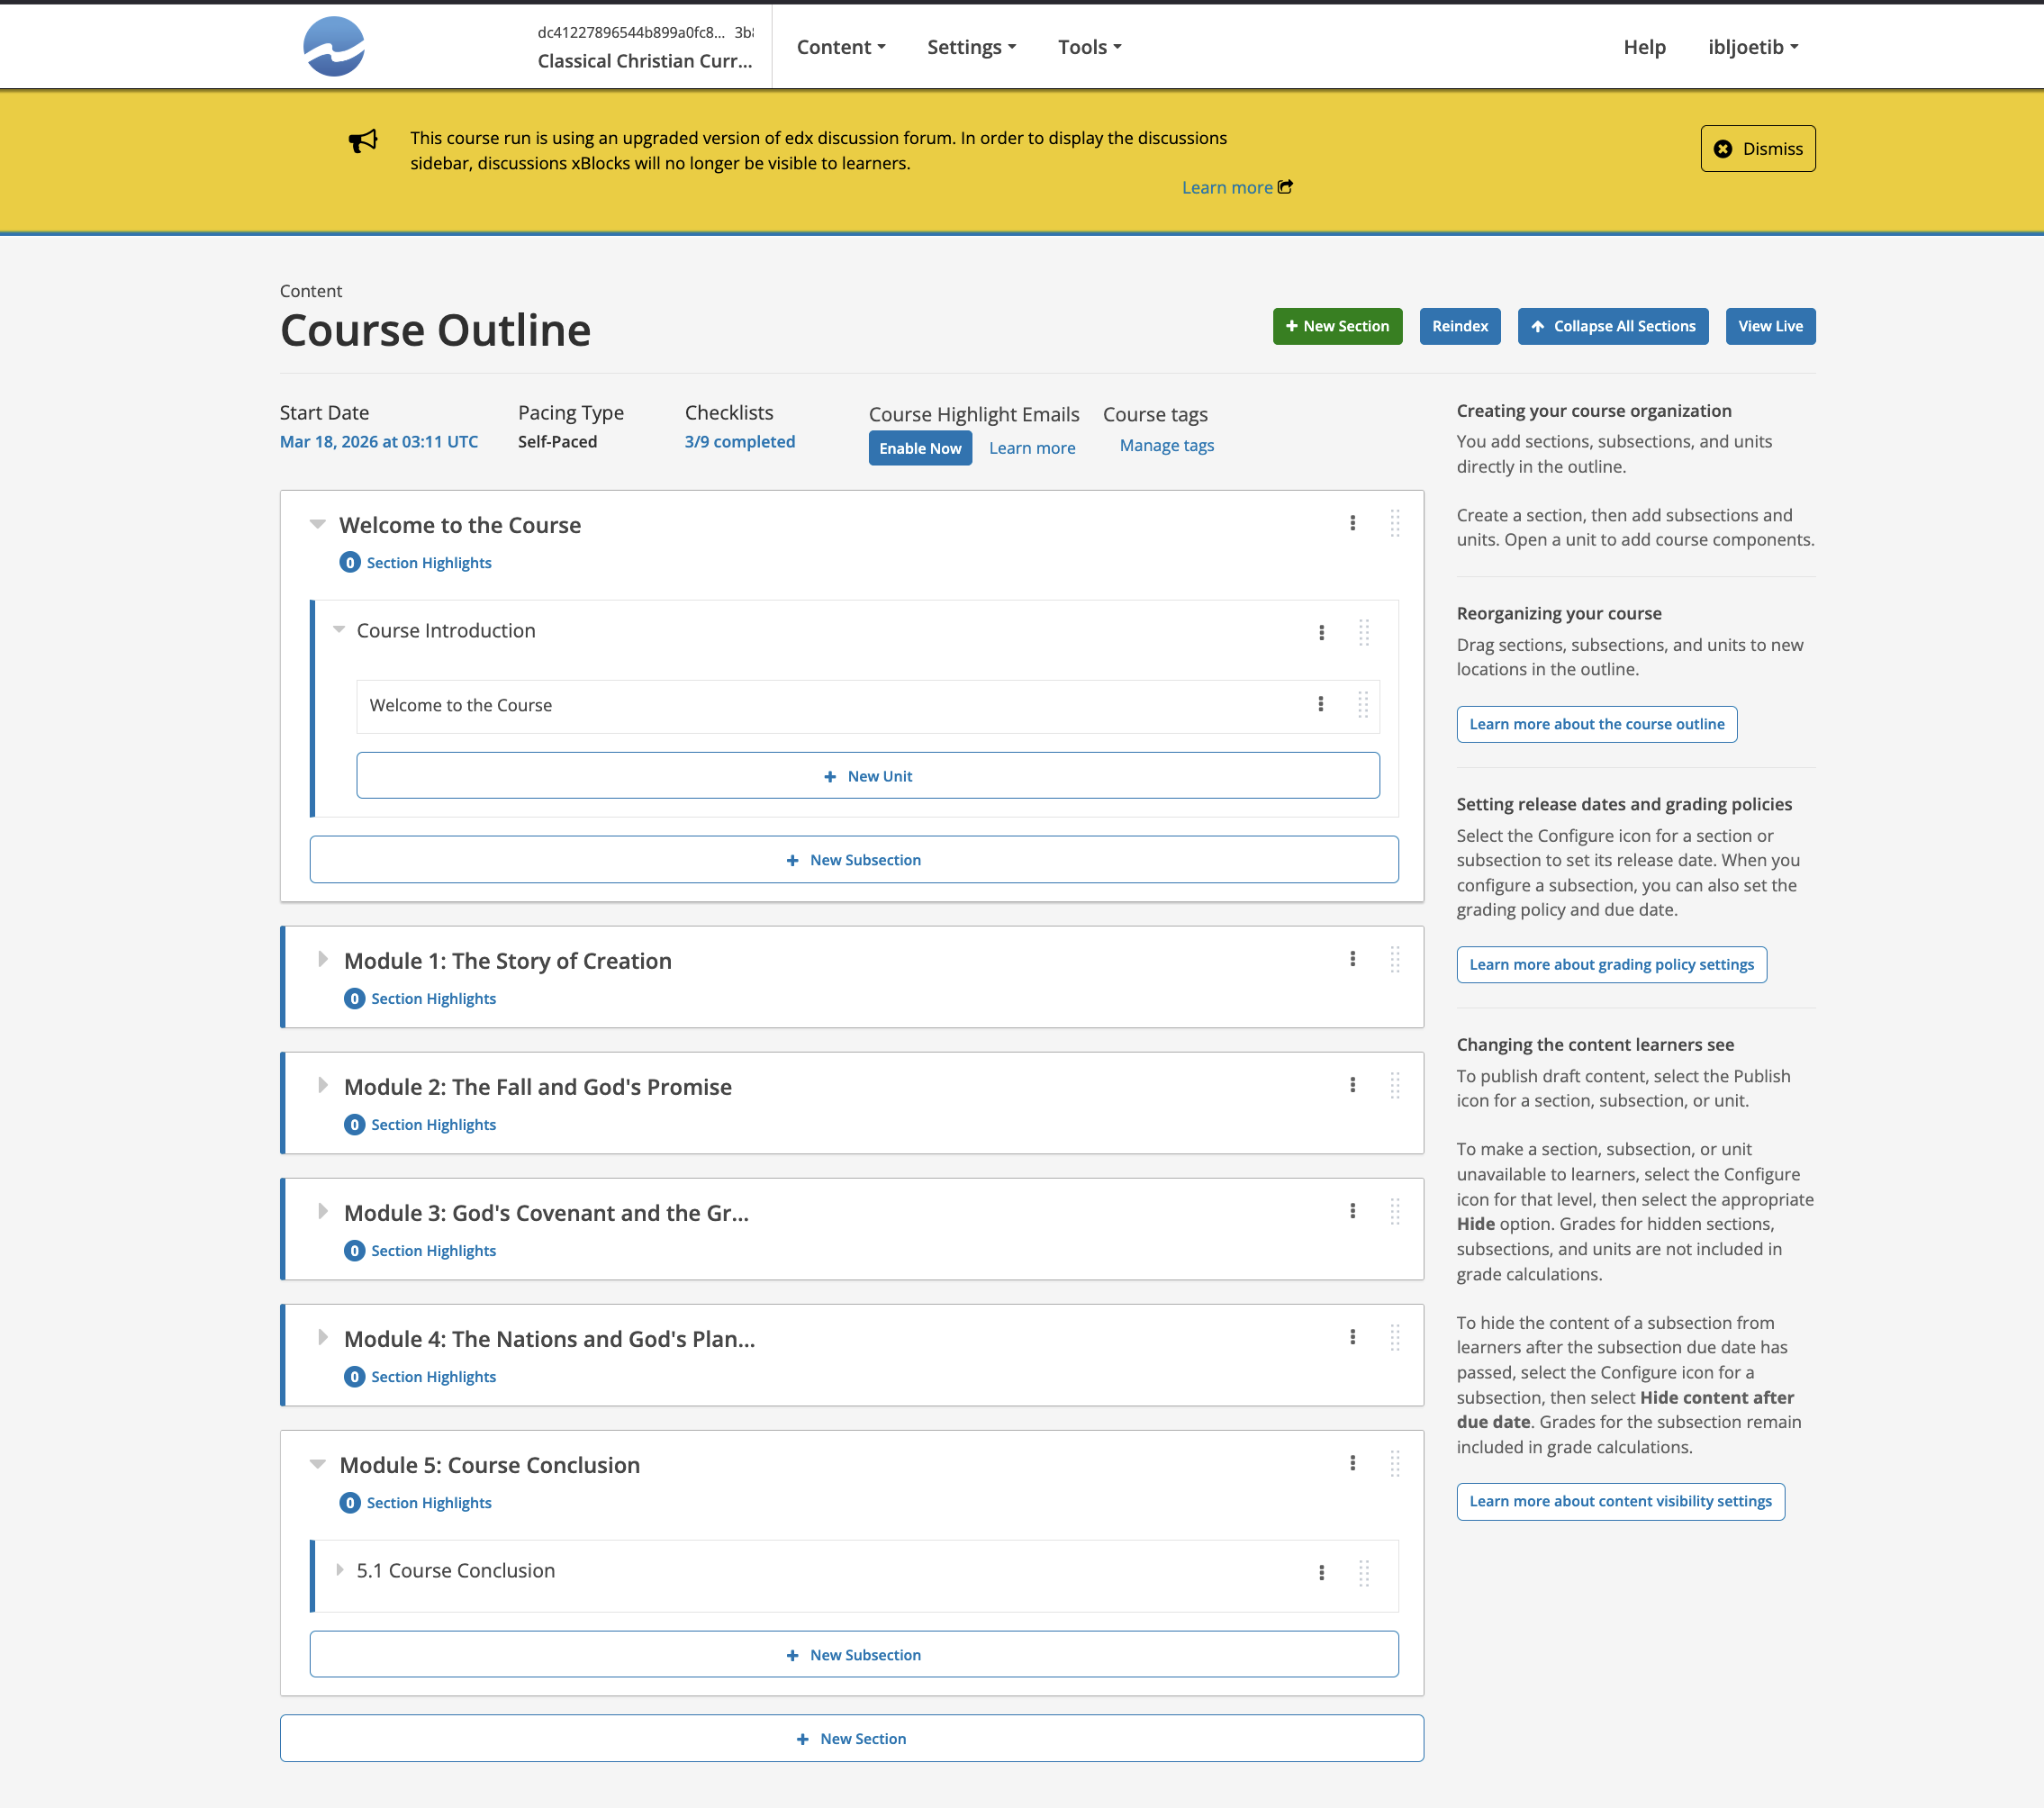The width and height of the screenshot is (2044, 1808).
Task: Collapse the Course Introduction subsection
Action: click(x=339, y=629)
